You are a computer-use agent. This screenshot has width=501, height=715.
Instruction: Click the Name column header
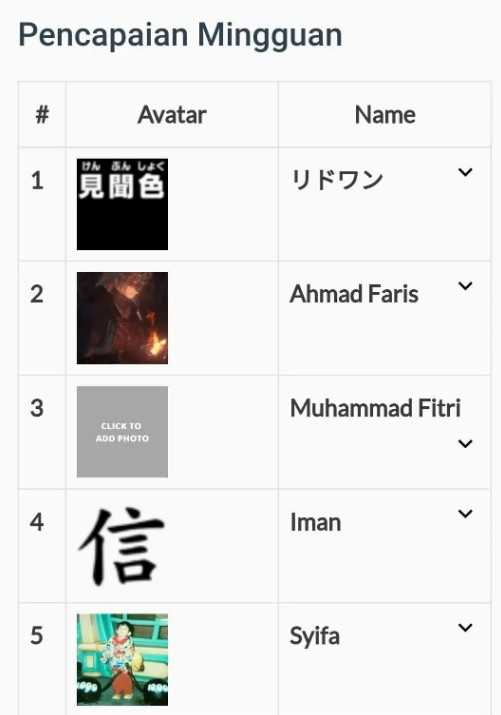[x=385, y=115]
